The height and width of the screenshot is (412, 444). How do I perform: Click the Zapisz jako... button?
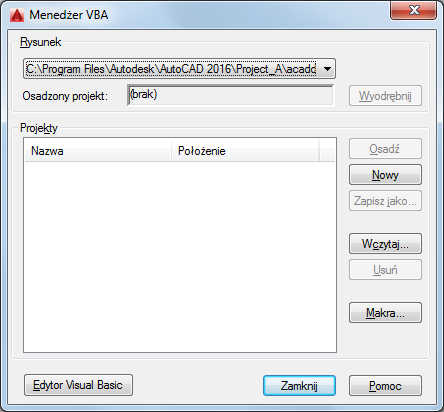385,201
